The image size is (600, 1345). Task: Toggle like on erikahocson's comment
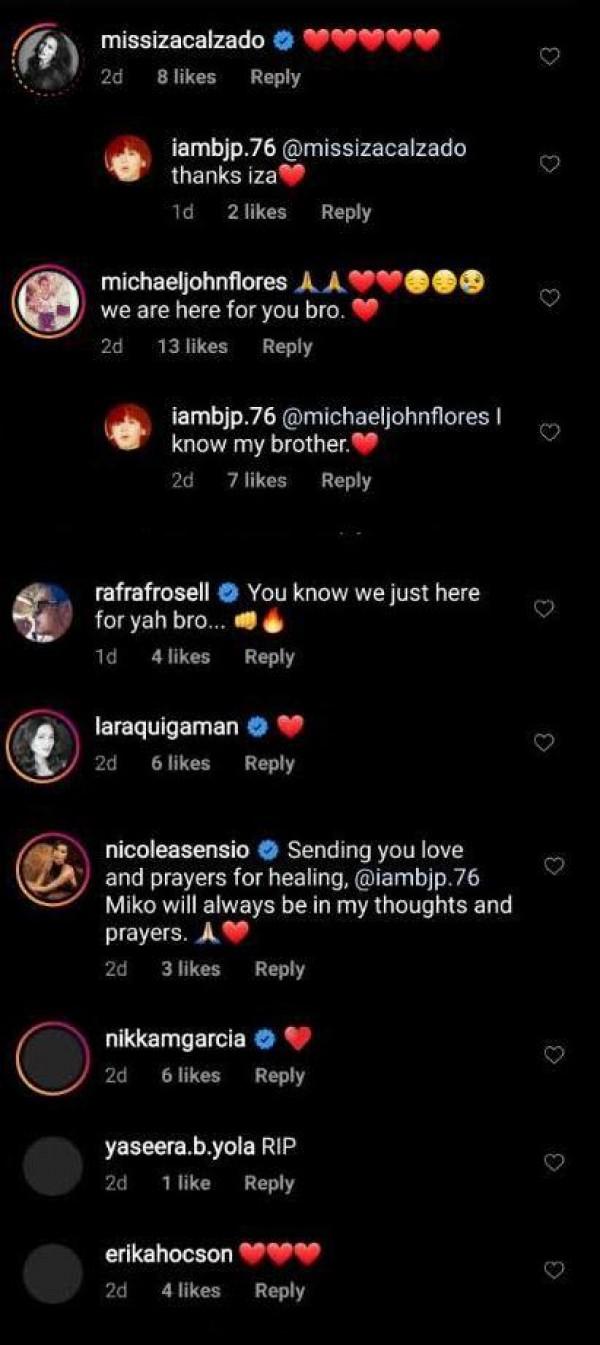[x=553, y=1270]
